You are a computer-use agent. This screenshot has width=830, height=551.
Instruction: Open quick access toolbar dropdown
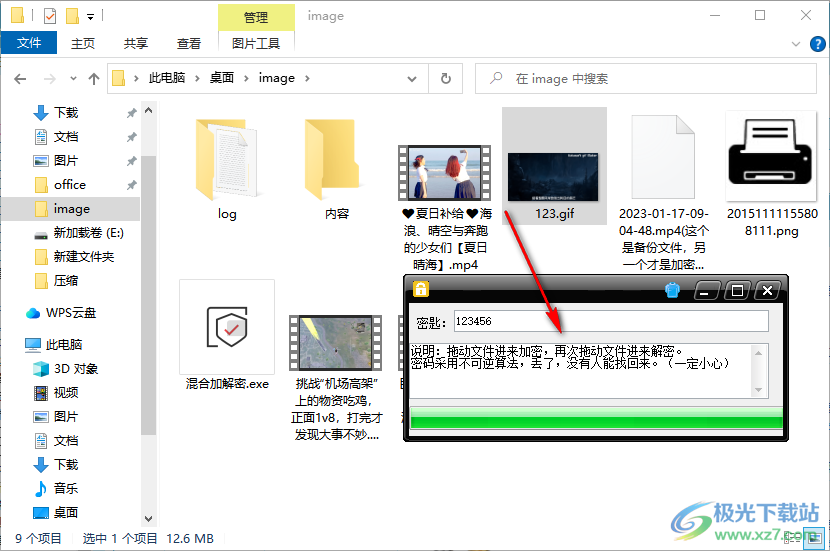coord(91,17)
